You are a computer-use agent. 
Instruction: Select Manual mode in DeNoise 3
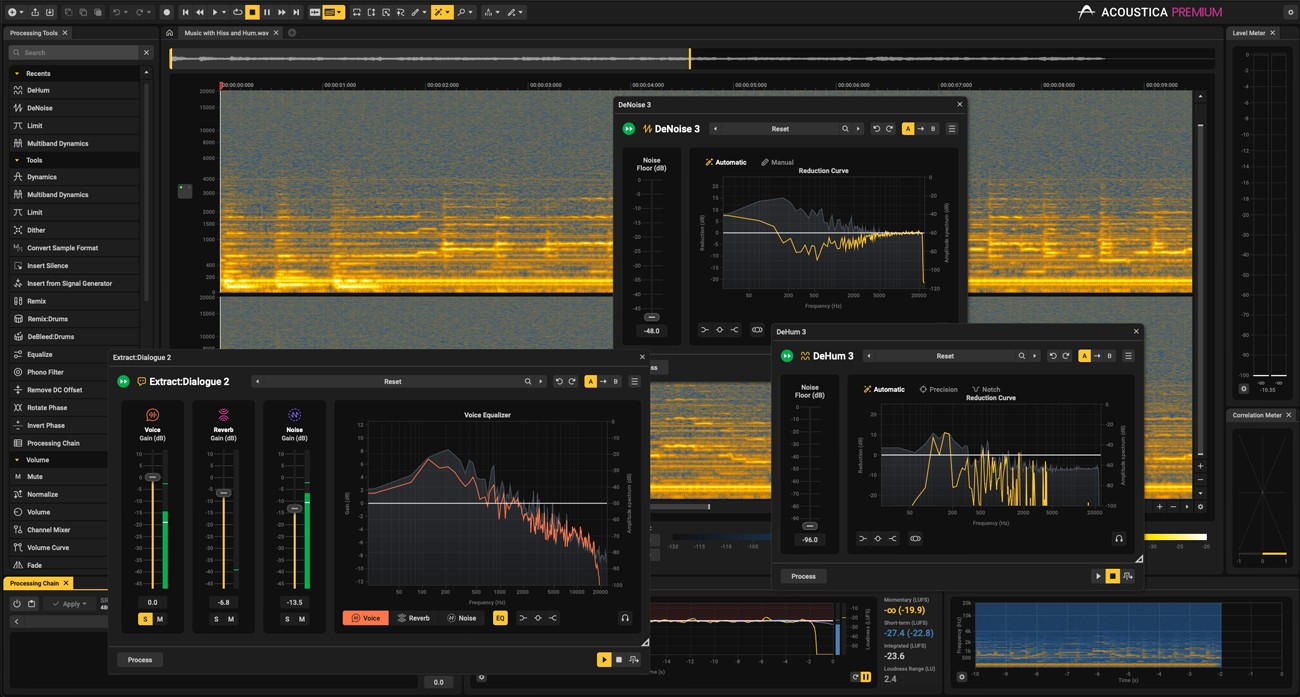pyautogui.click(x=777, y=162)
